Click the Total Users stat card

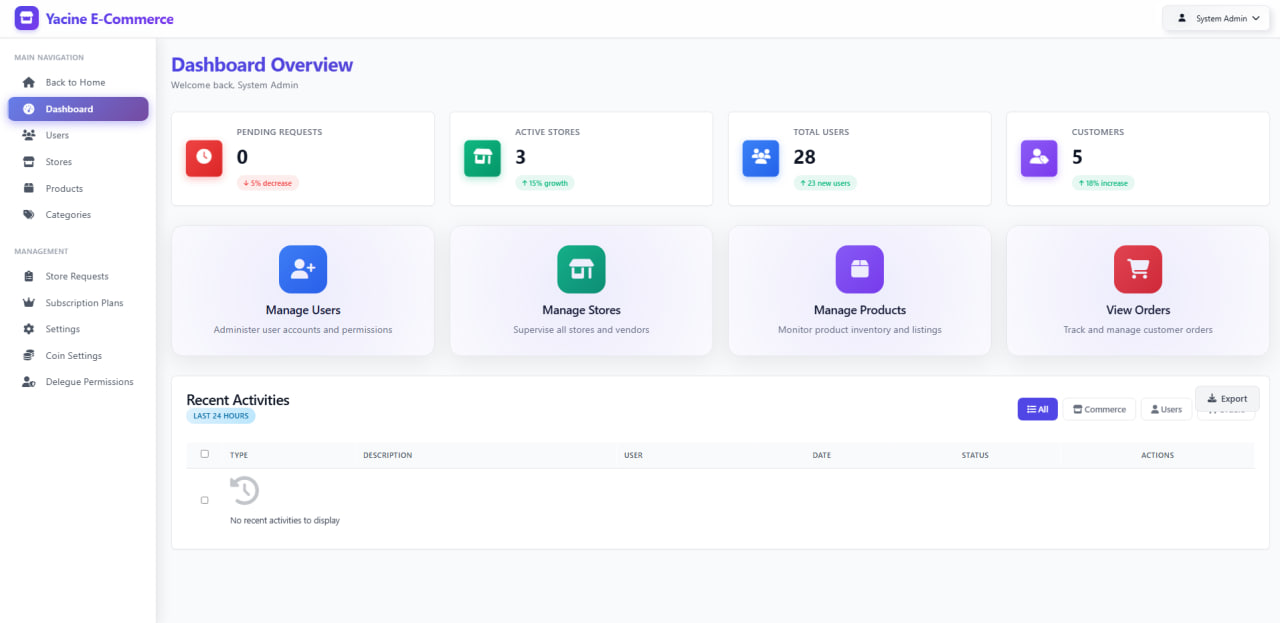point(859,158)
